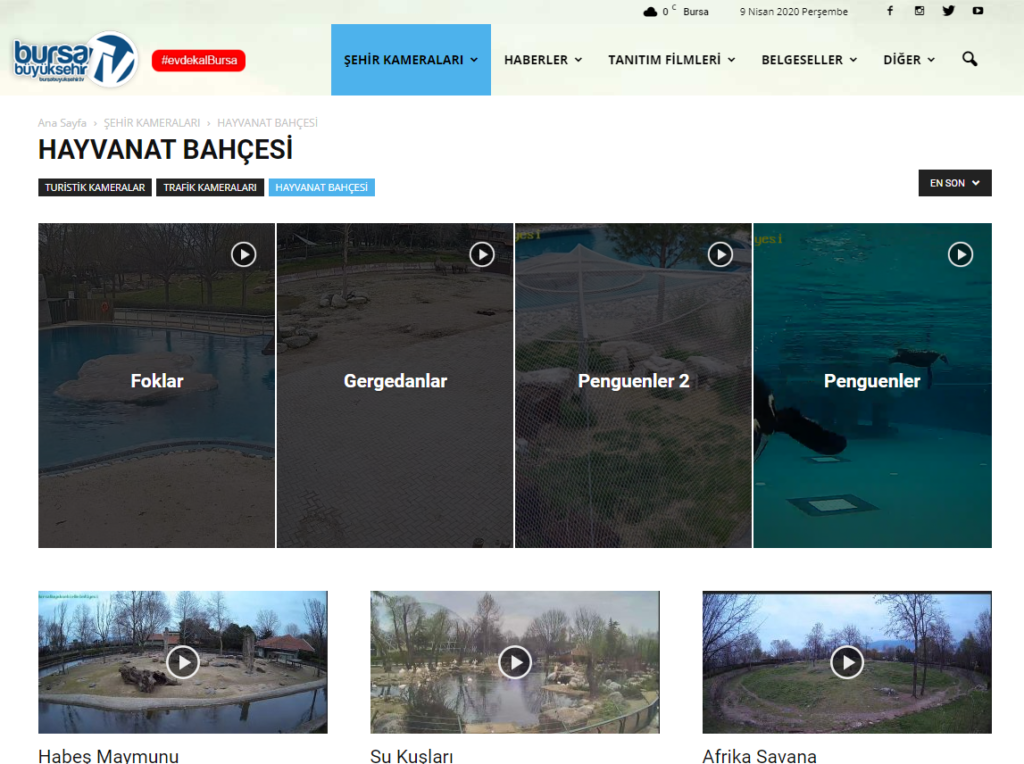The height and width of the screenshot is (764, 1024).
Task: Open the Twitter bird icon
Action: coord(948,10)
